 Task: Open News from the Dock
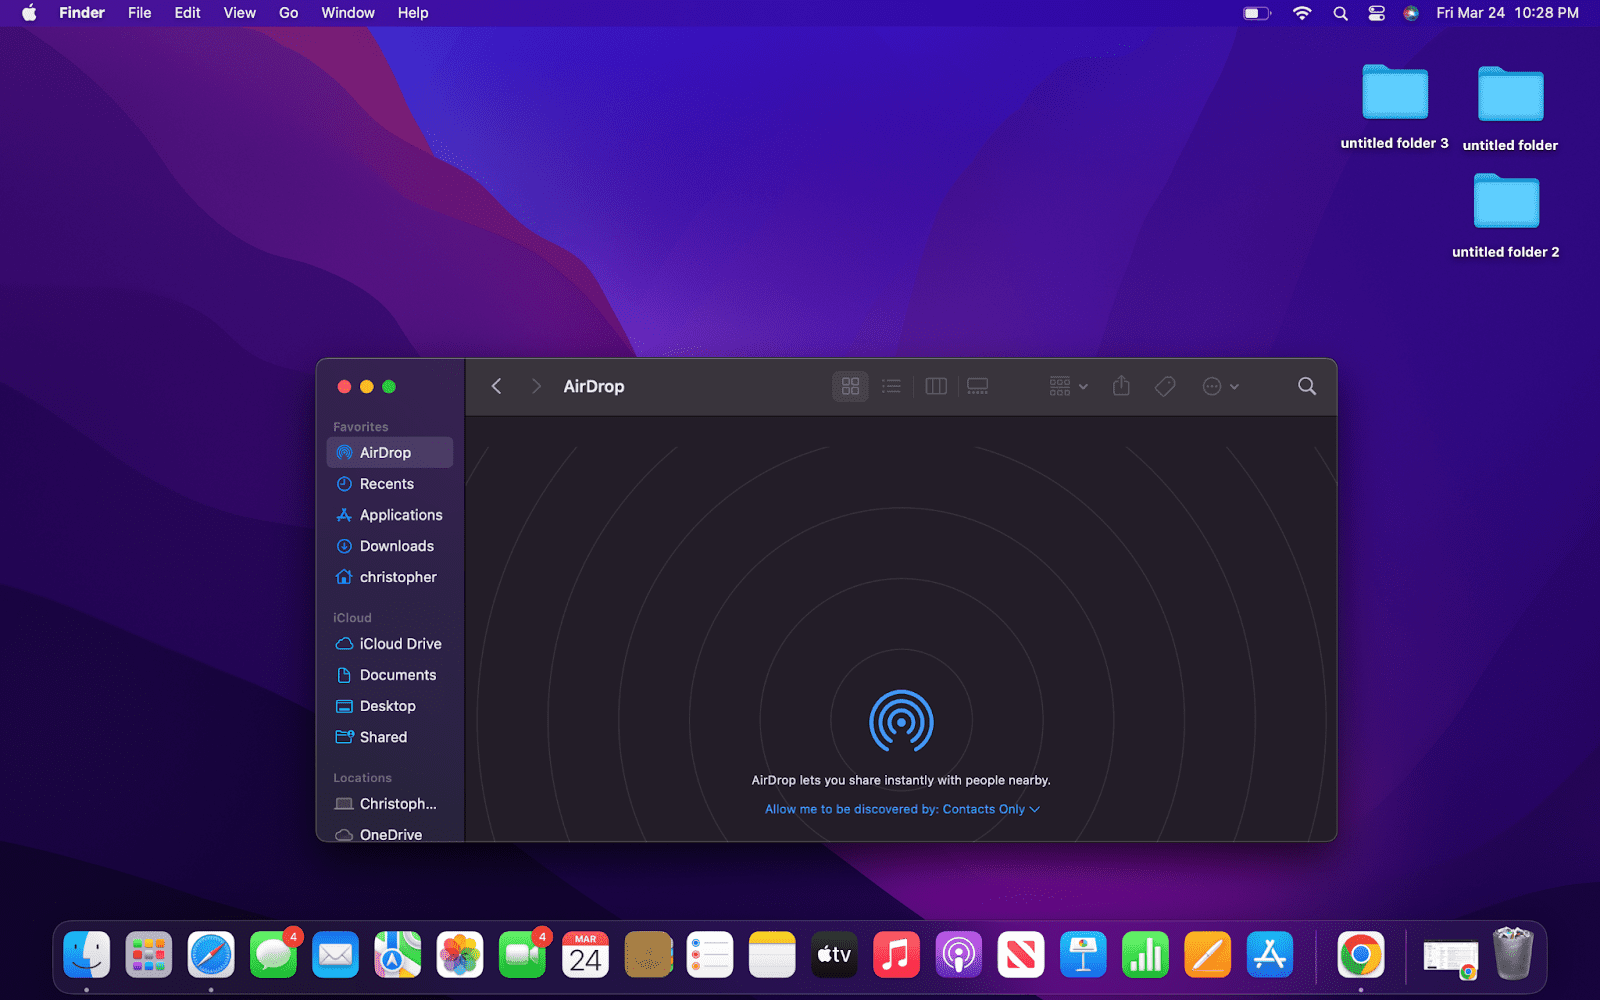(1021, 955)
